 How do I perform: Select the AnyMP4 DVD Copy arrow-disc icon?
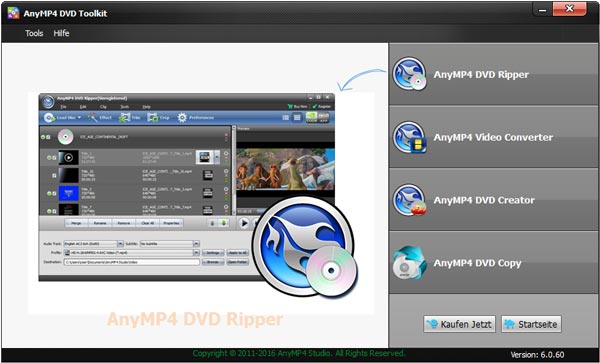tap(409, 263)
